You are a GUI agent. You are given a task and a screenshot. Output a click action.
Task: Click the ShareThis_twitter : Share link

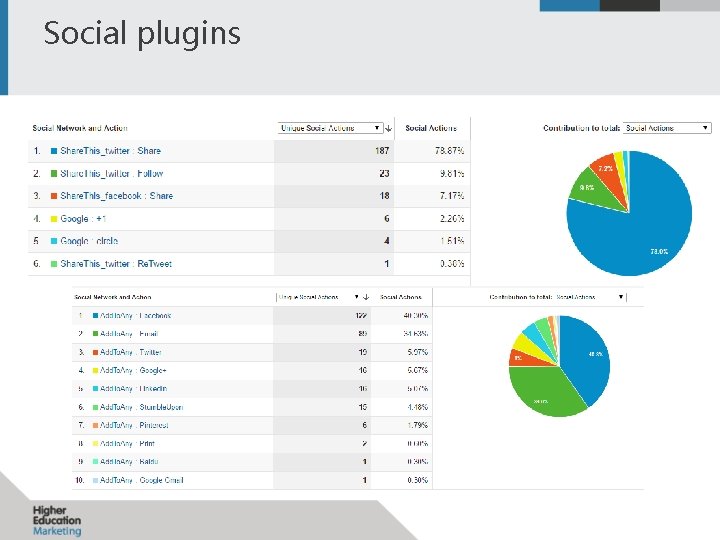click(111, 151)
